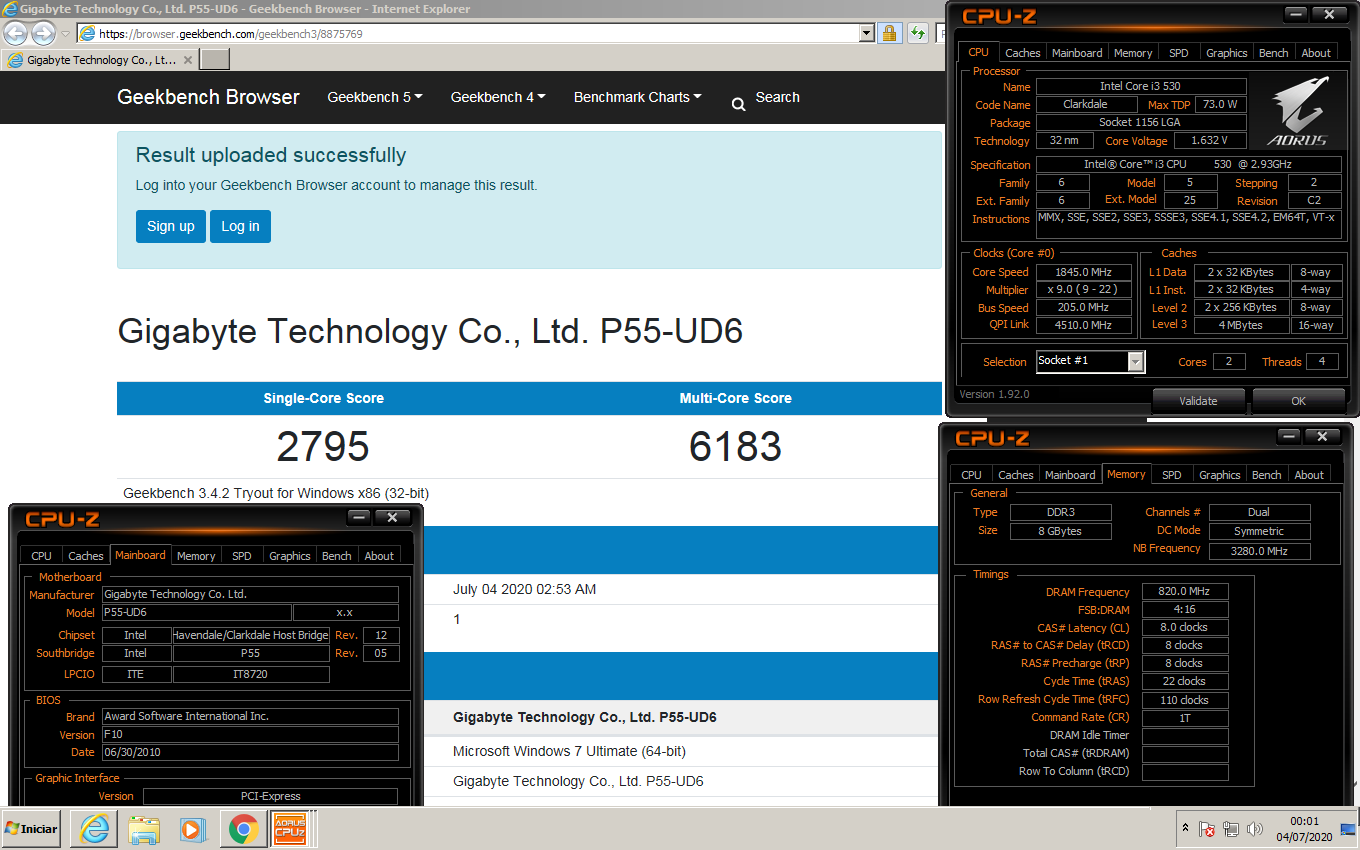Screen dimensions: 1360x850
Task: Click the OK button in CPU-Z CPU window
Action: (x=1298, y=401)
